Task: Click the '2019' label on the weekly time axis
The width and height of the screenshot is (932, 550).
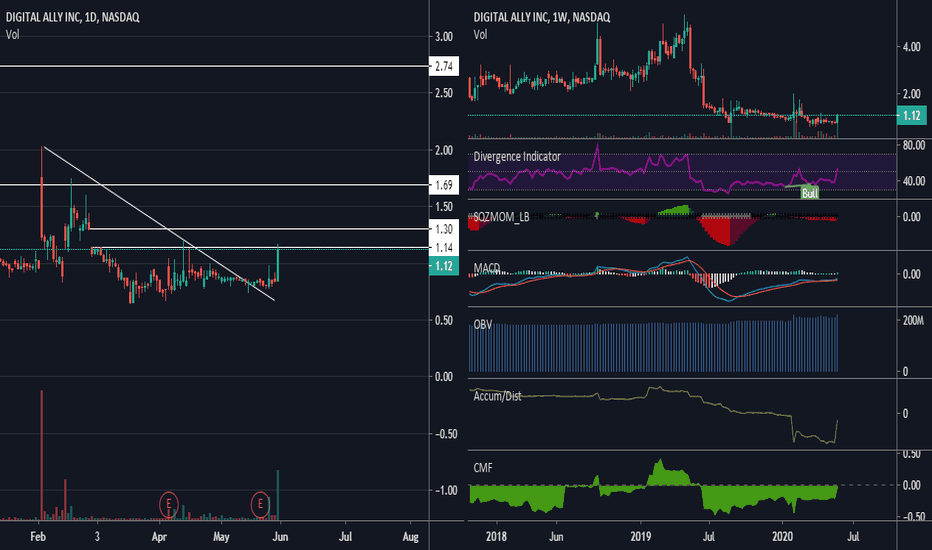Action: click(x=641, y=536)
